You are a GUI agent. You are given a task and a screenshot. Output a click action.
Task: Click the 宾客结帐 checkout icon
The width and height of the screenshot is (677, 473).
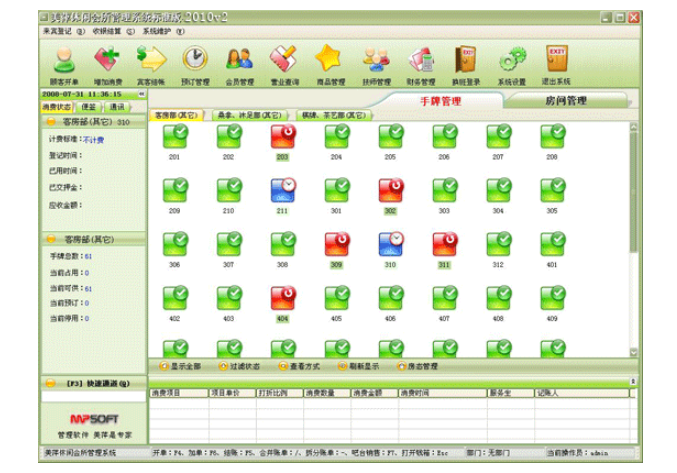click(x=150, y=63)
